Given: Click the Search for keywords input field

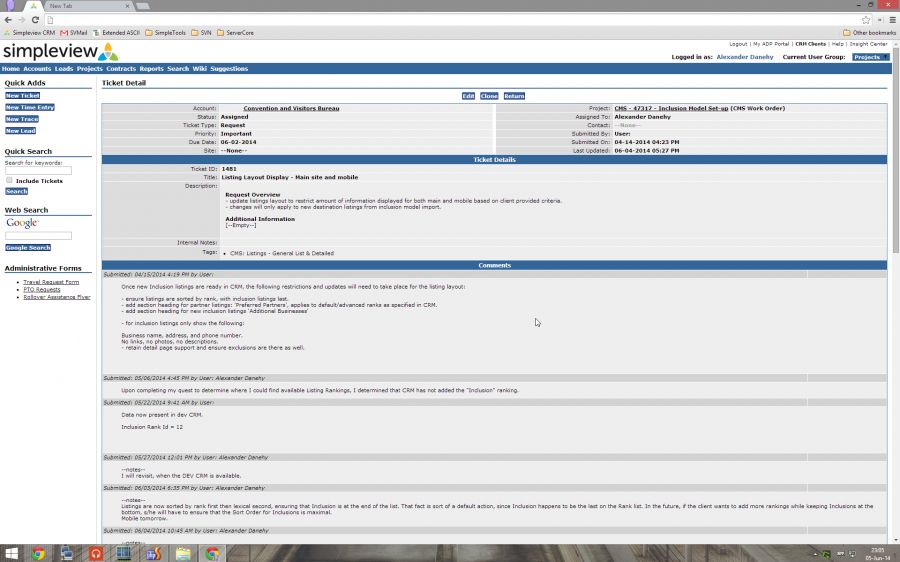Looking at the screenshot, I should click(38, 170).
